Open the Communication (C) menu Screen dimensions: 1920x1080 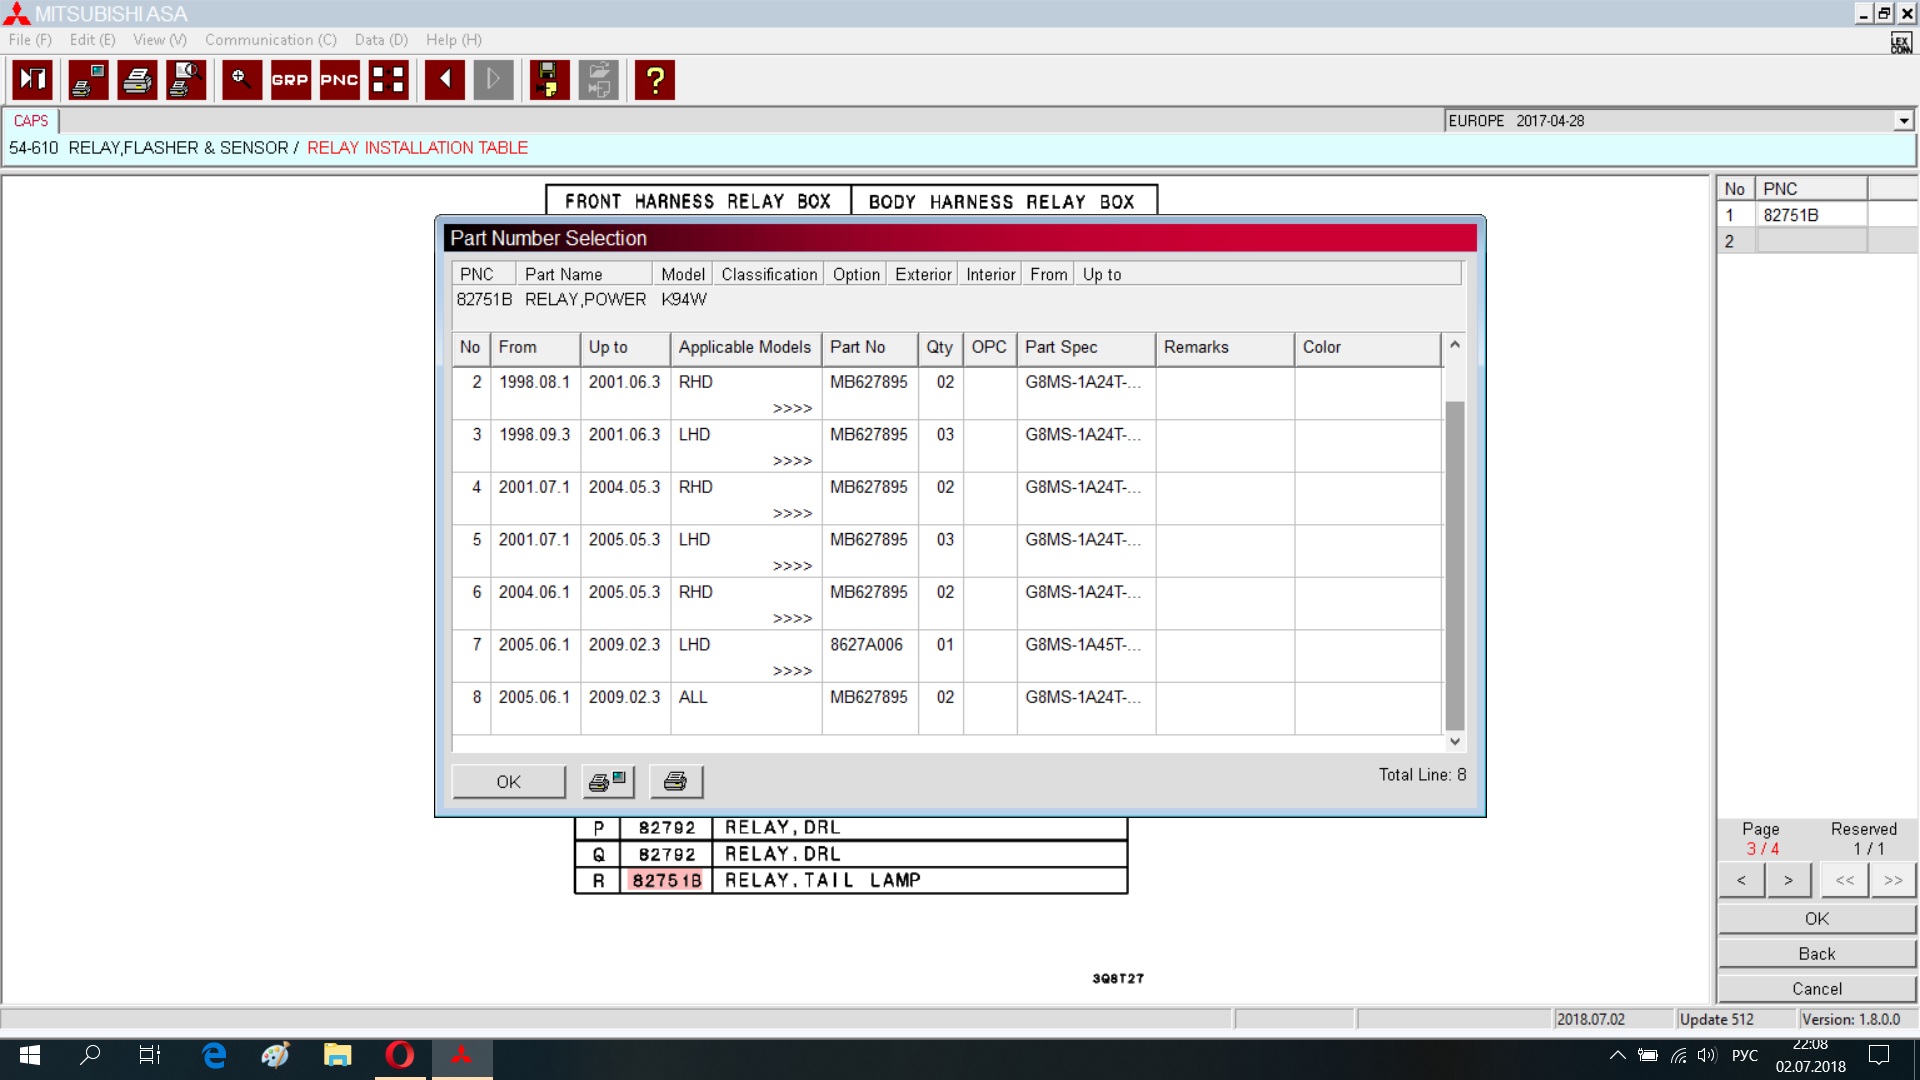(270, 40)
